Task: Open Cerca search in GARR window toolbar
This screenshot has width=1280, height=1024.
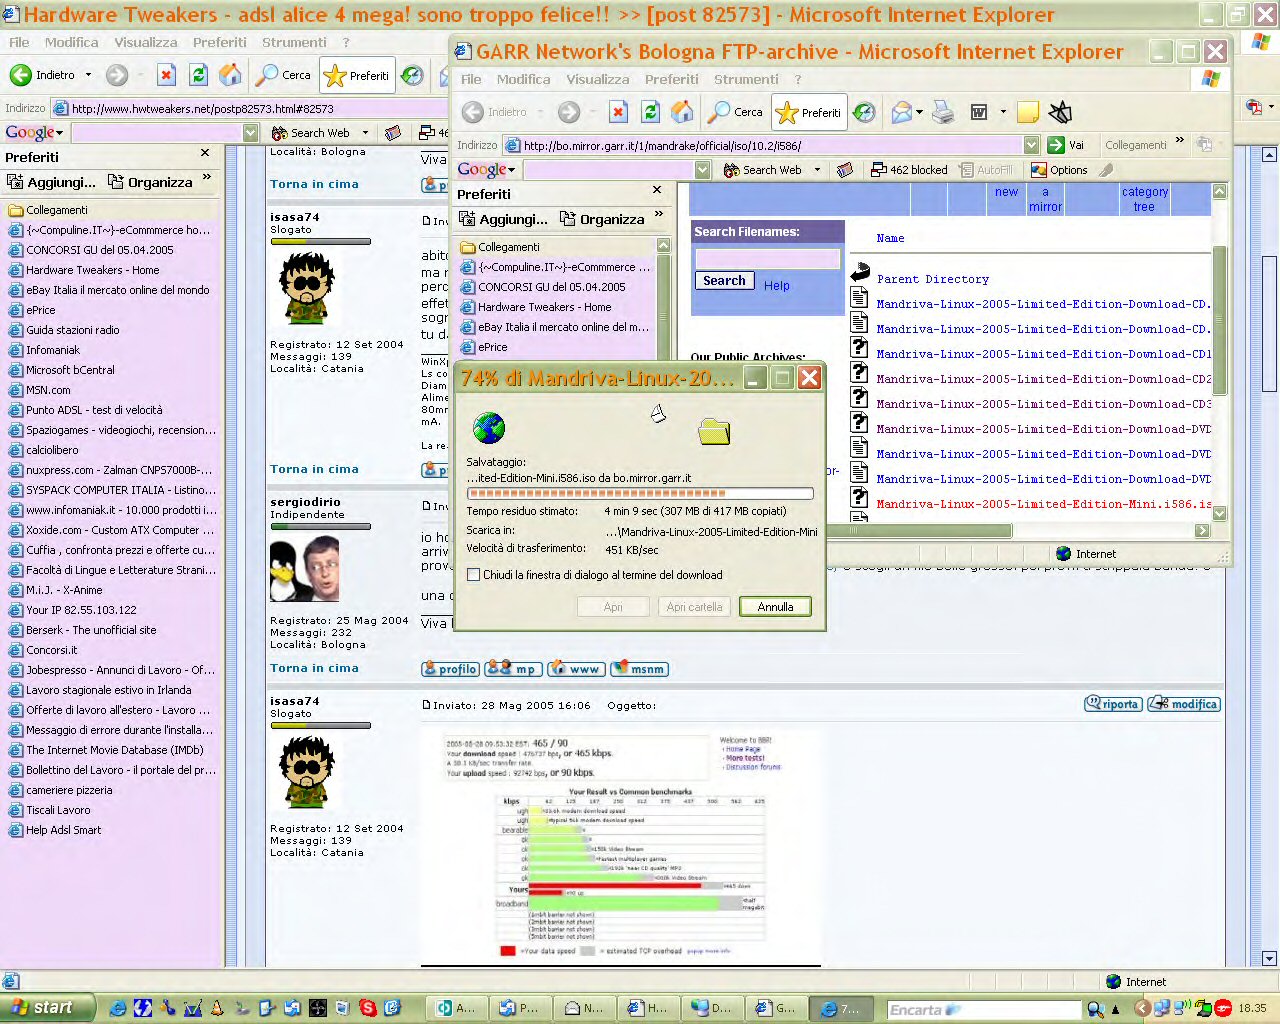Action: 735,112
